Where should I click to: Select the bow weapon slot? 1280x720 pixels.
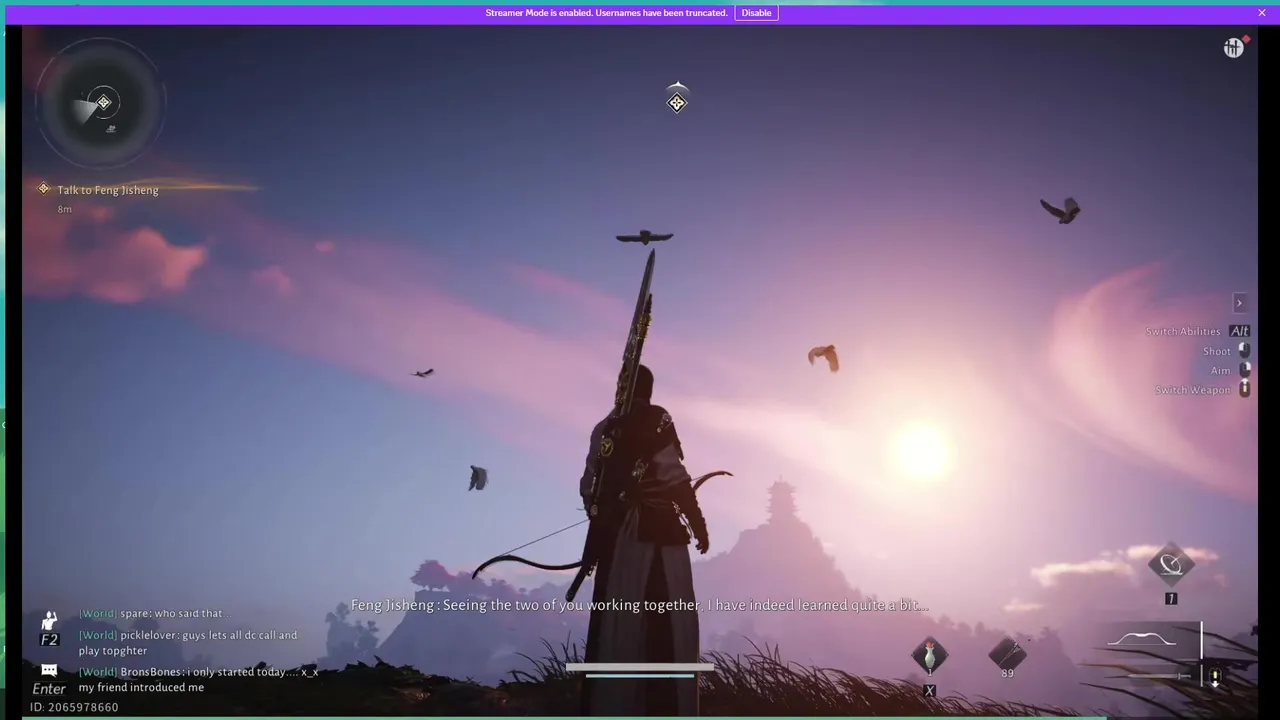pos(1142,640)
